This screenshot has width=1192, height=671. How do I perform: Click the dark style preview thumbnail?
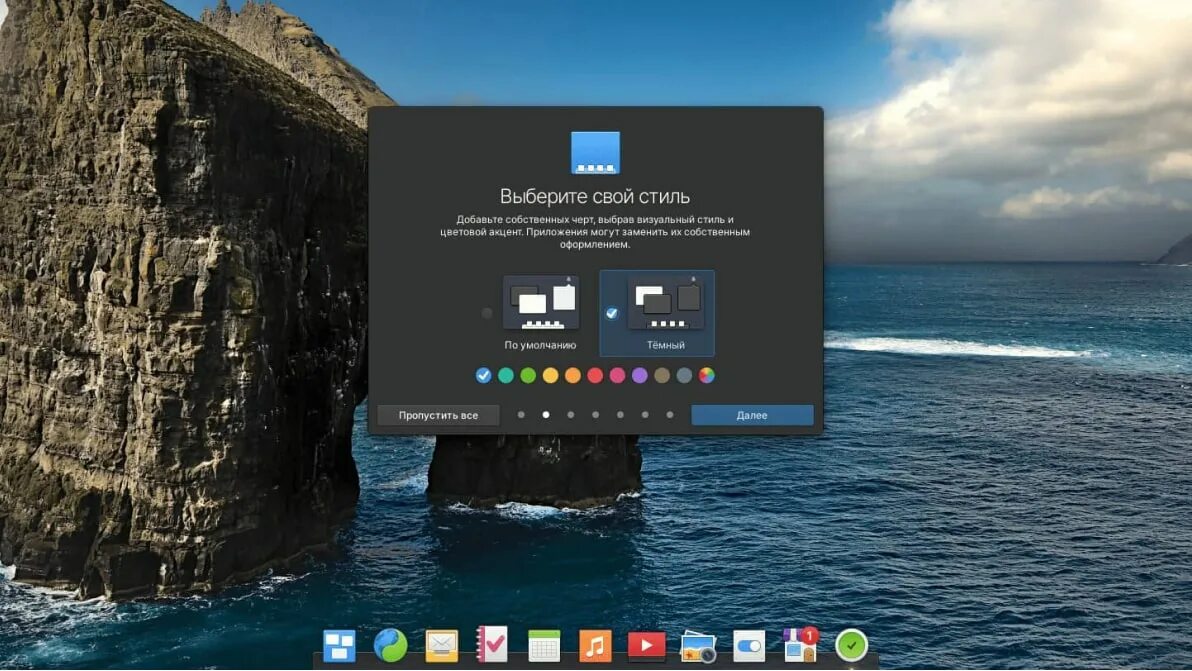[666, 303]
